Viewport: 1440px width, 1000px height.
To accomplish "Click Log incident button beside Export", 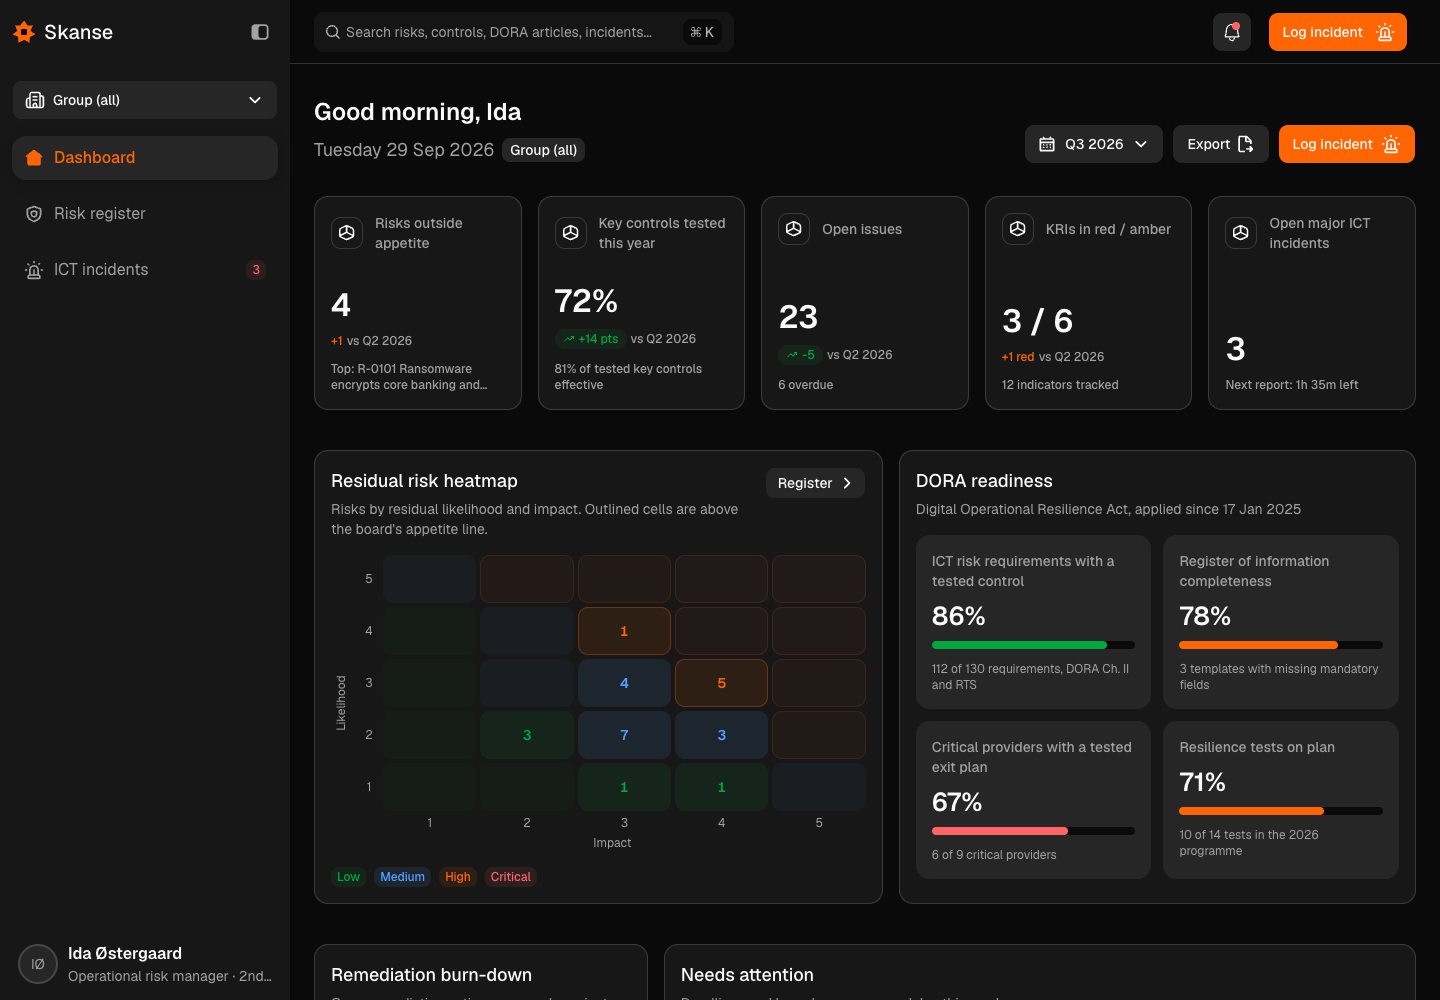I will point(1347,144).
